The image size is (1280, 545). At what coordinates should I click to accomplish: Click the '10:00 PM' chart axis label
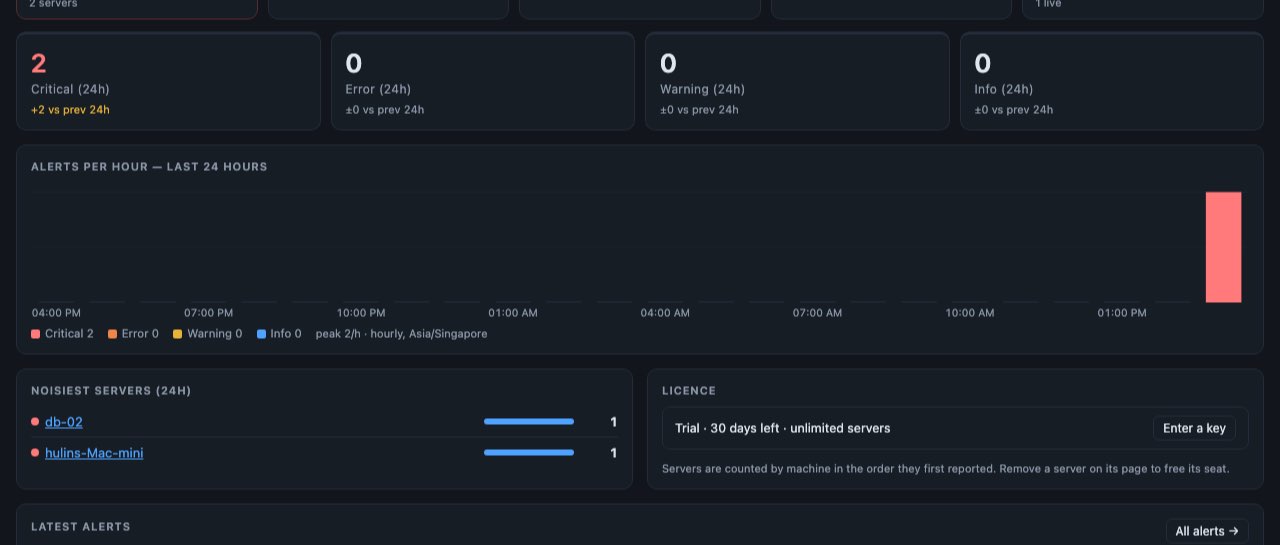tap(361, 313)
